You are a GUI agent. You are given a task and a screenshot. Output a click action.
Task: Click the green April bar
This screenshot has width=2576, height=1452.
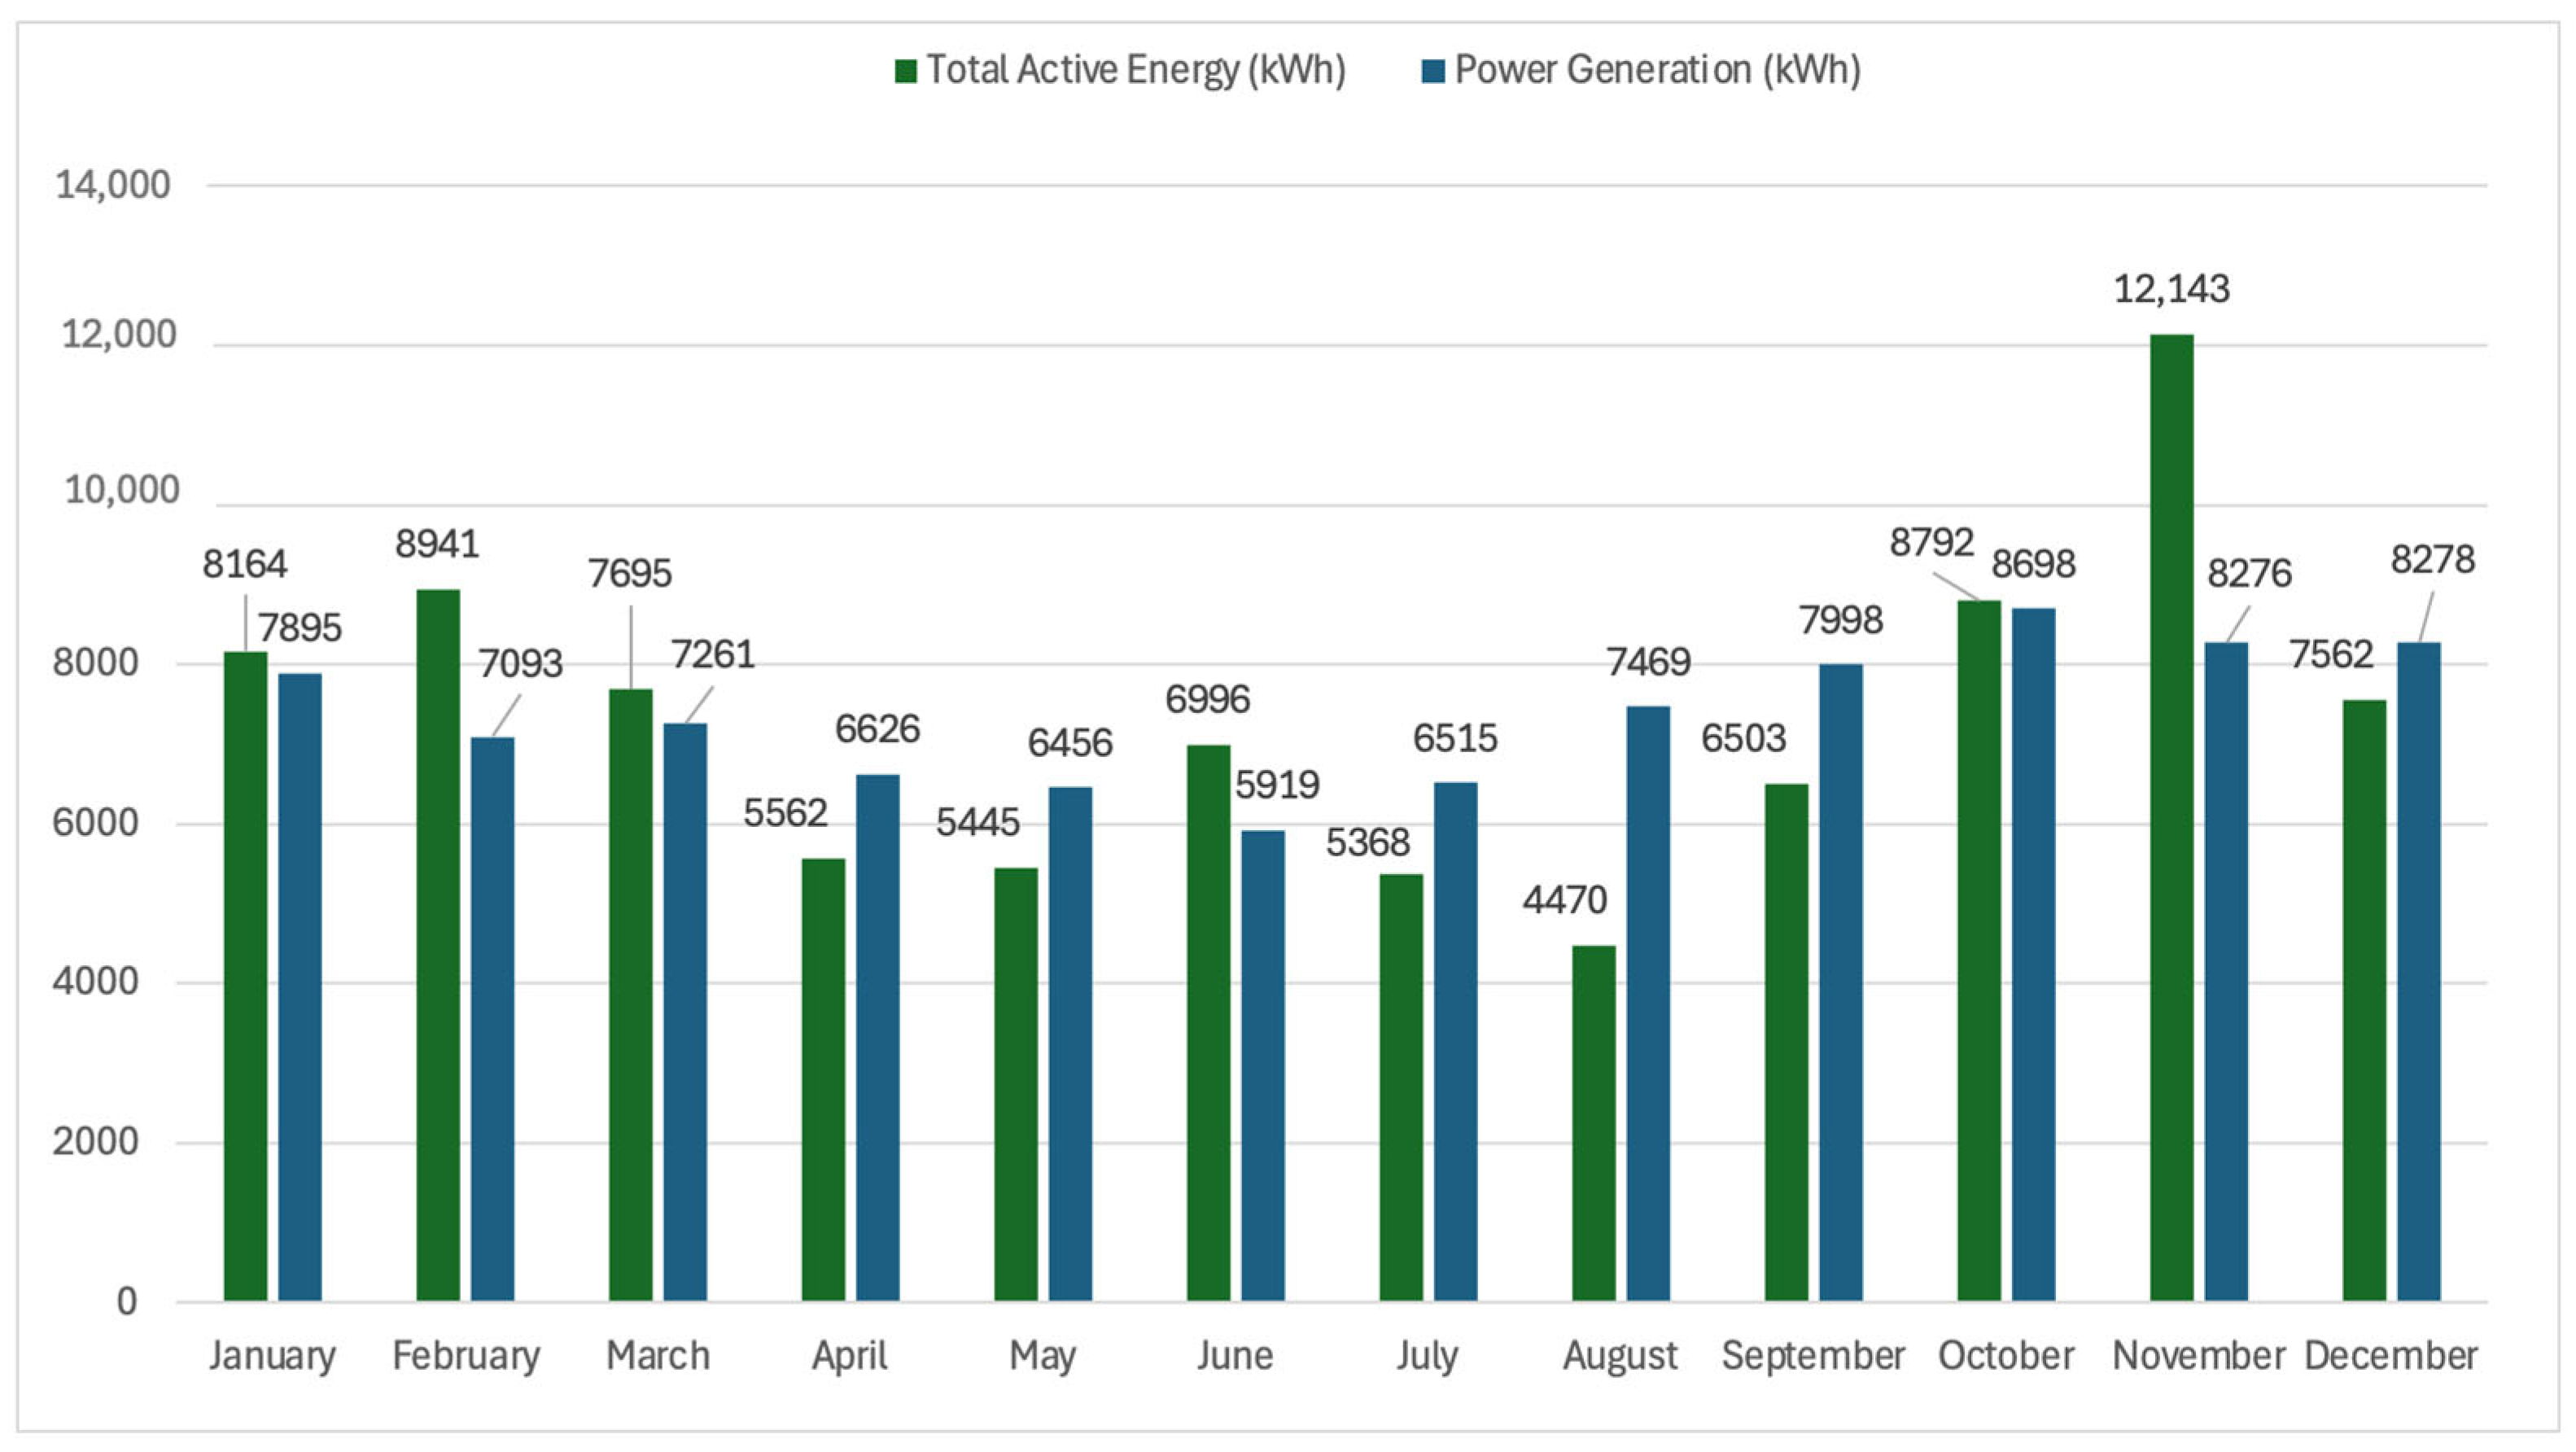(x=823, y=1079)
